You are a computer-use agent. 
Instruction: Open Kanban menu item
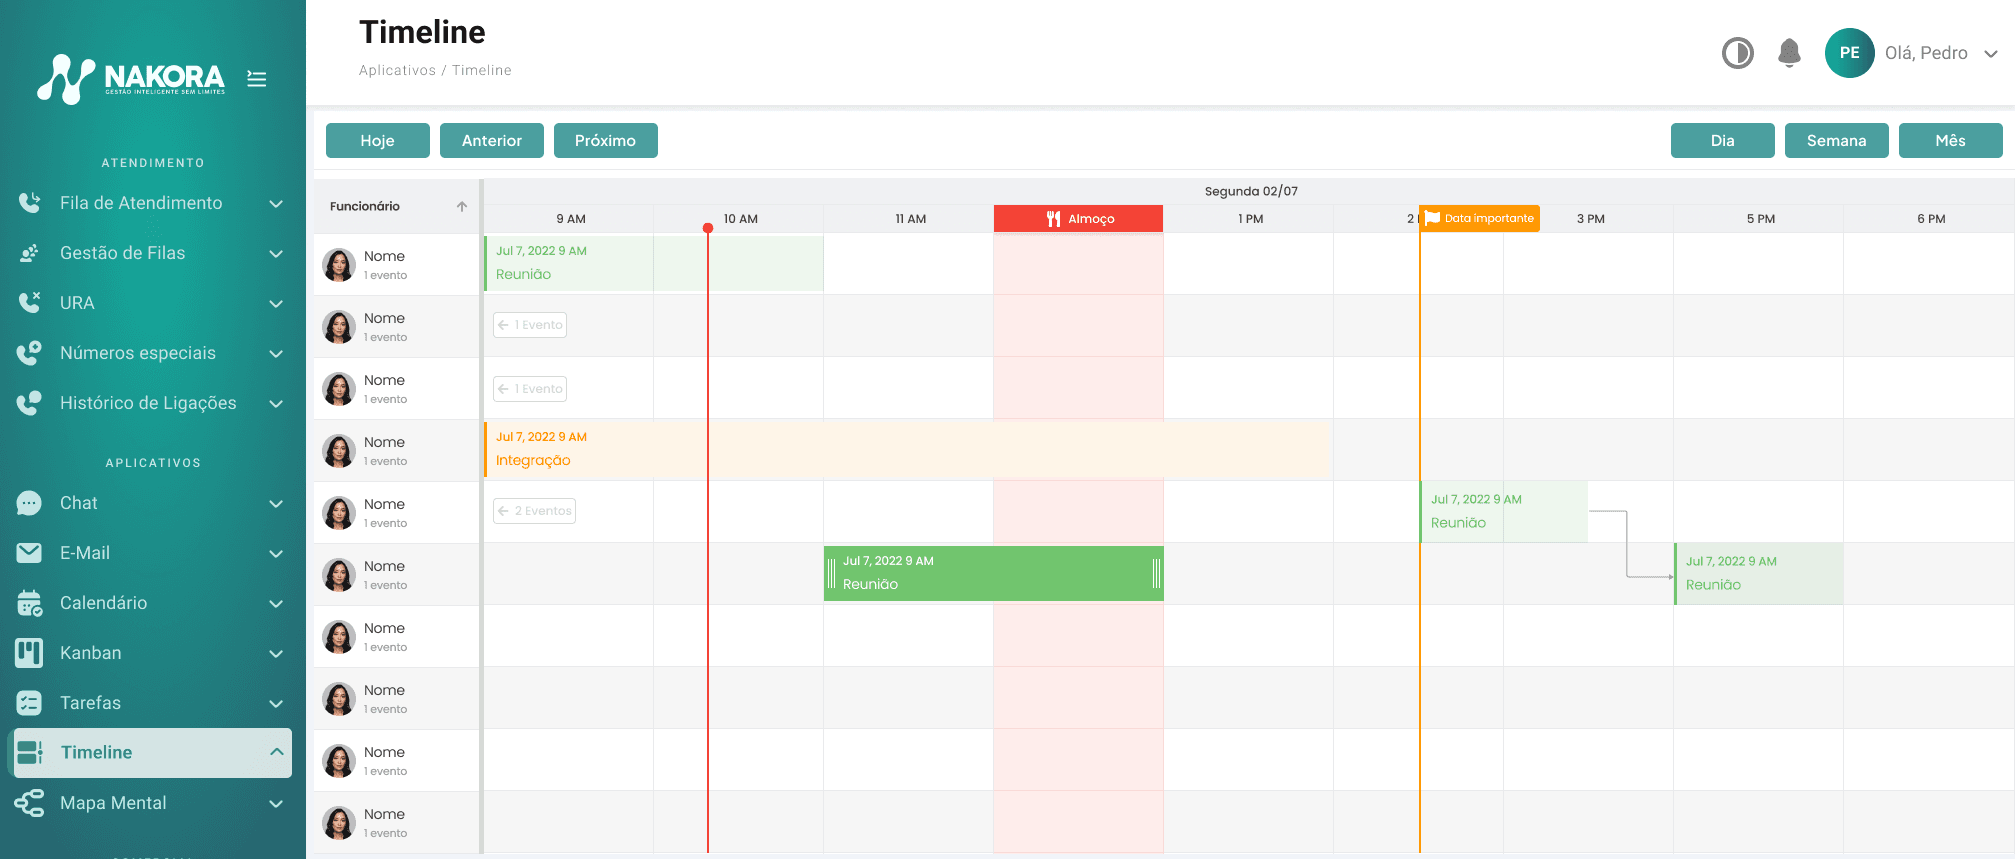pos(151,653)
